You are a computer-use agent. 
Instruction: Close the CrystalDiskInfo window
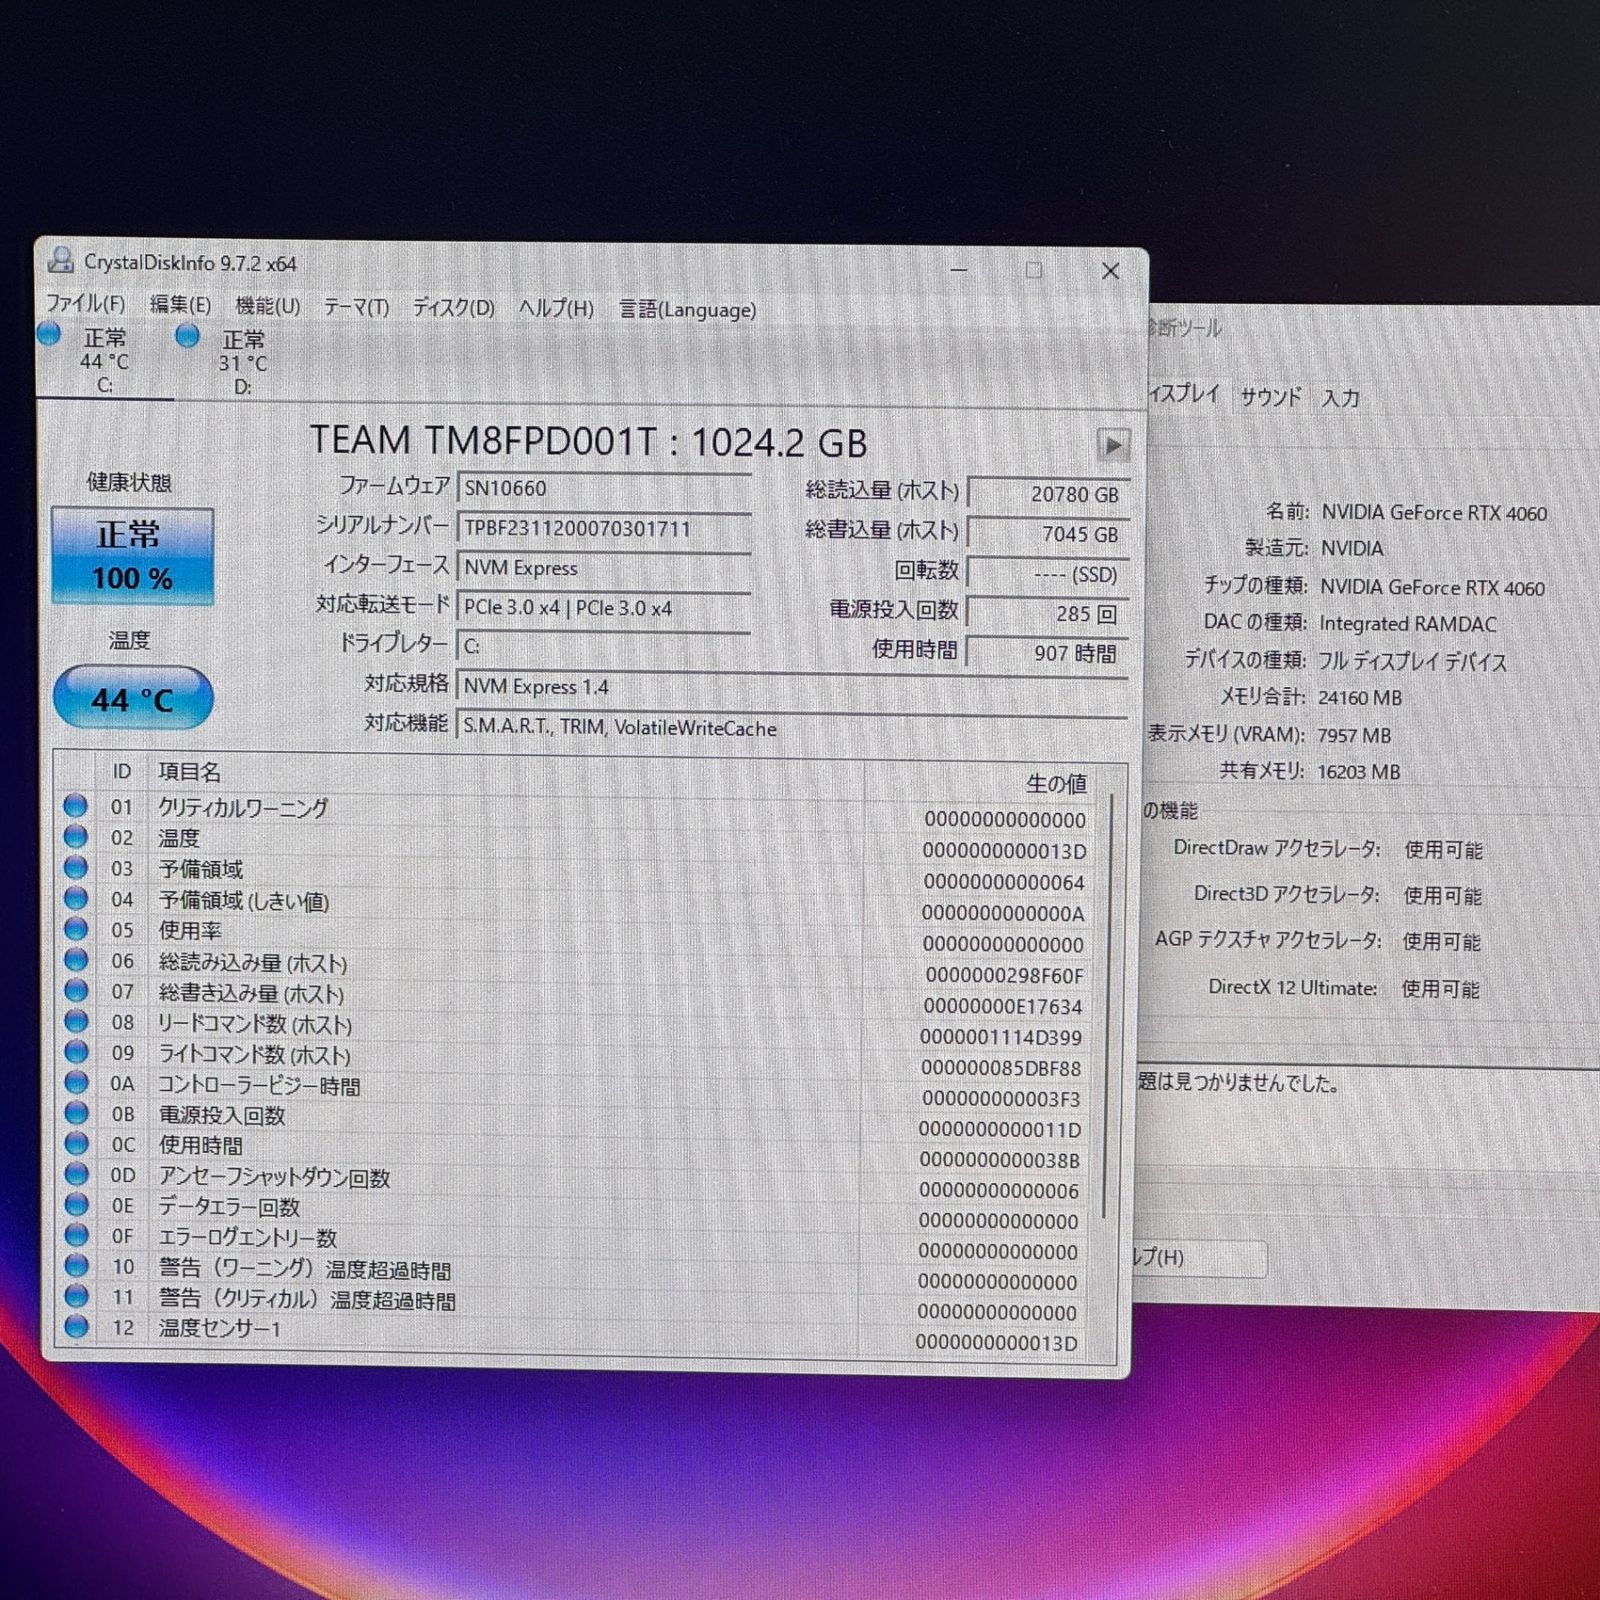(x=1110, y=271)
